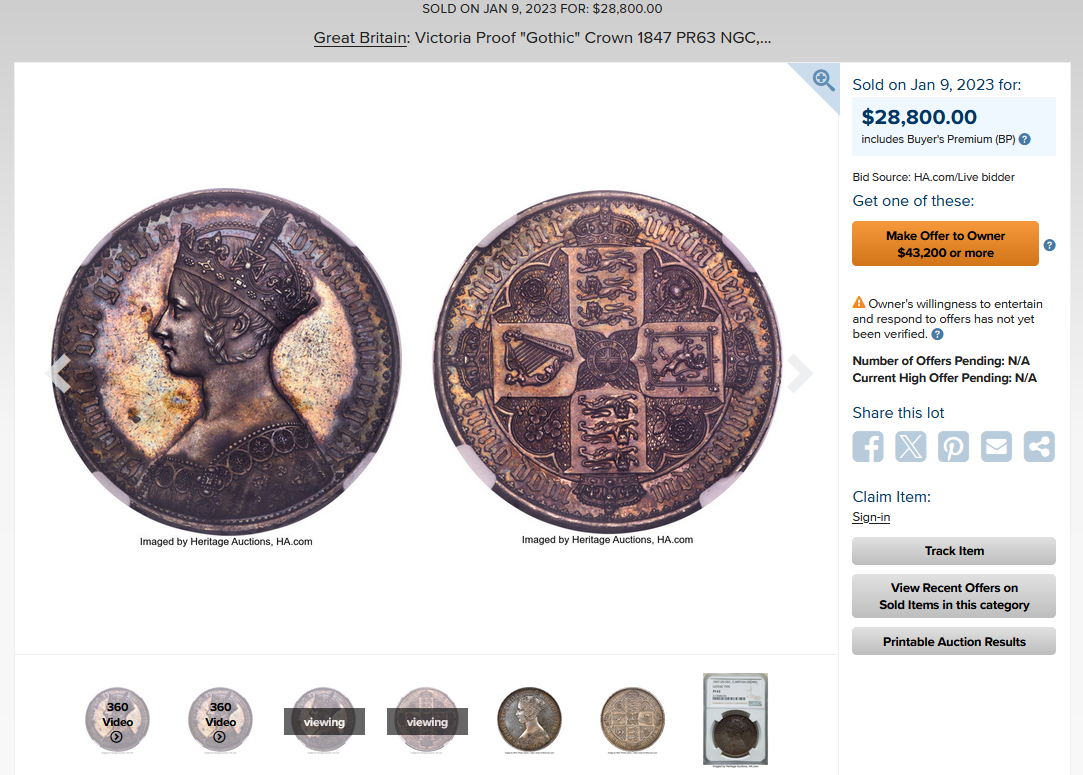1083x775 pixels.
Task: Open the generic share icon
Action: pyautogui.click(x=1039, y=446)
